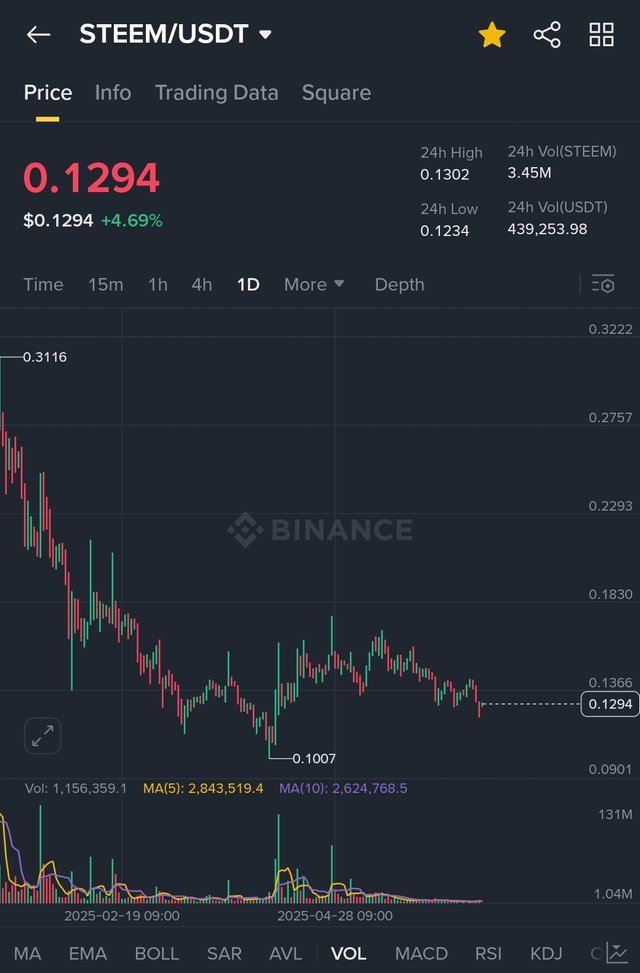Toggle the VOL indicator
Viewport: 640px width, 973px height.
point(348,953)
